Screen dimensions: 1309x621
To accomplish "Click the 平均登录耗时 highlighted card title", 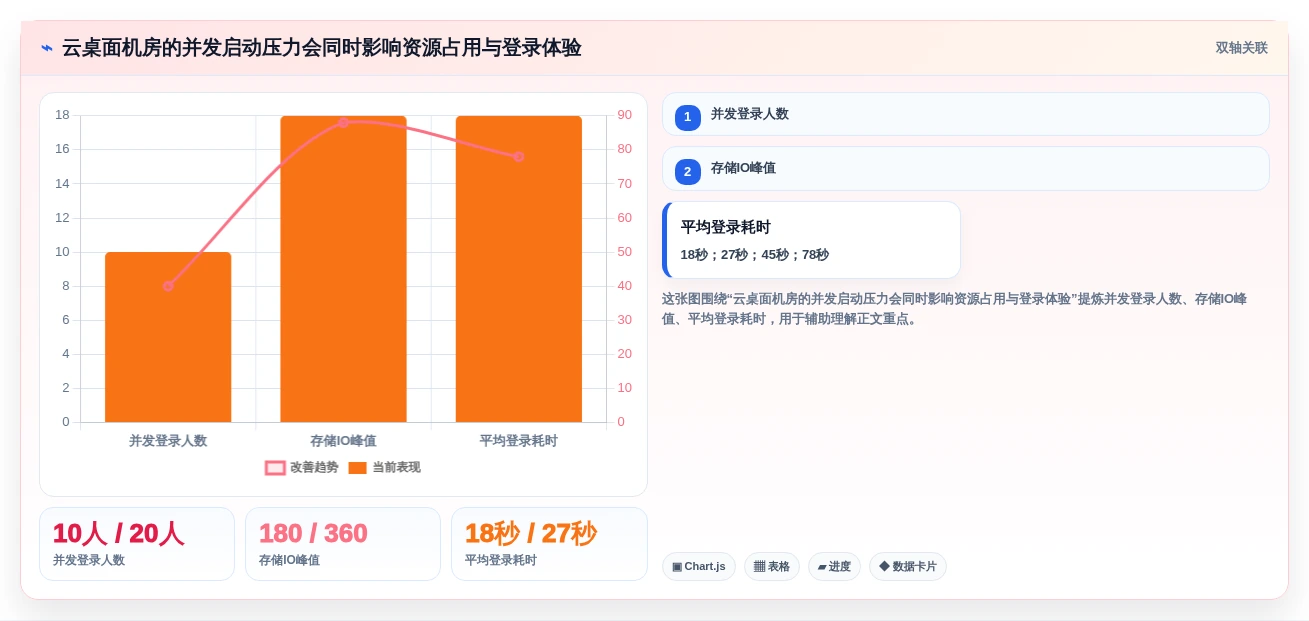I will [x=725, y=227].
